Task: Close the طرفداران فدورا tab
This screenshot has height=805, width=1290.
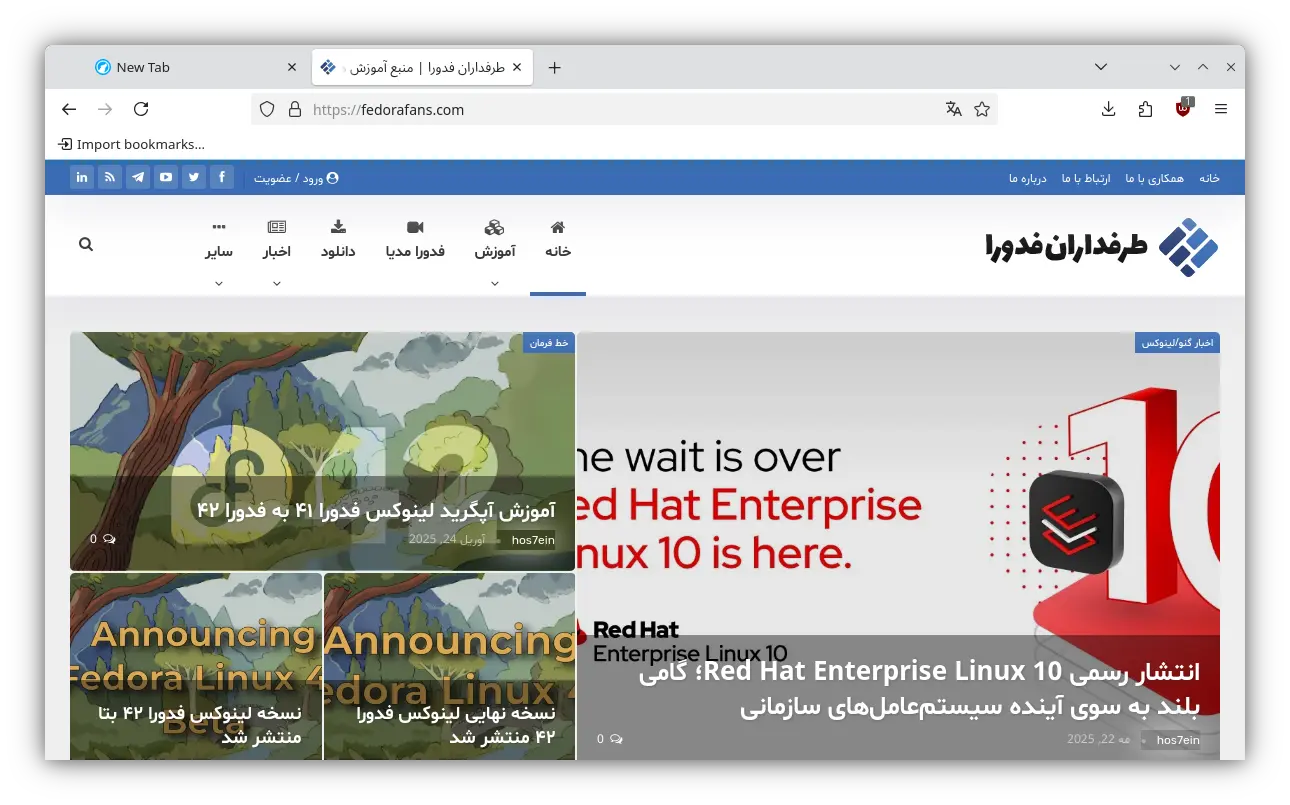Action: pyautogui.click(x=517, y=67)
